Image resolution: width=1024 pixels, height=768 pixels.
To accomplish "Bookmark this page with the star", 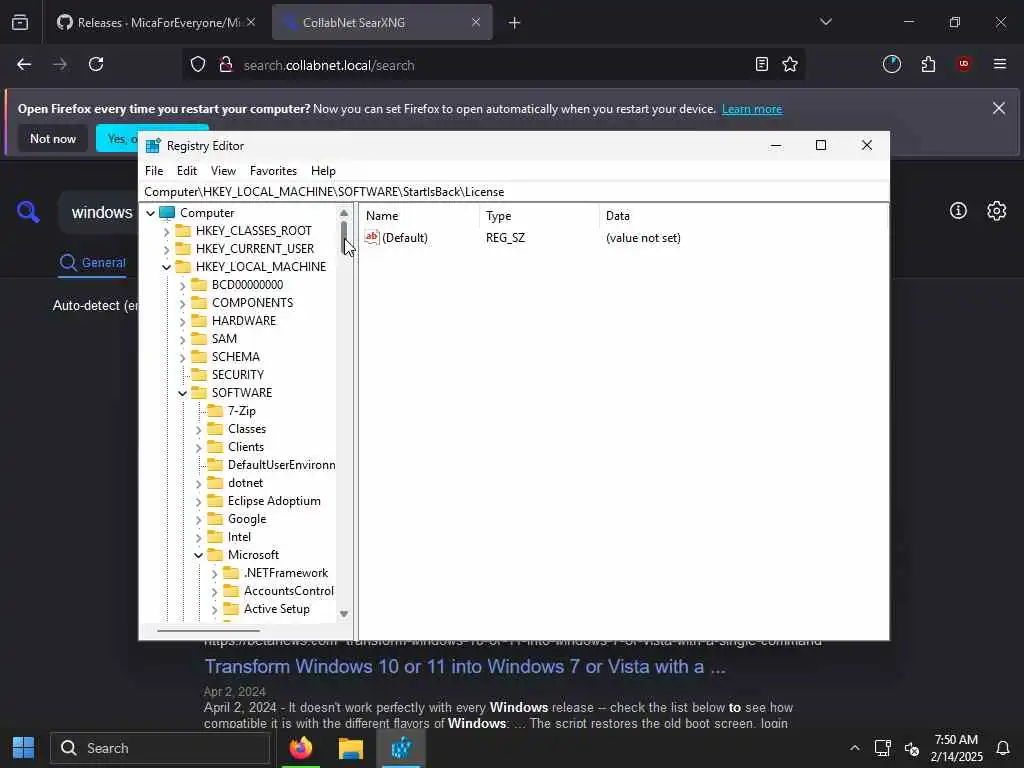I will [790, 64].
